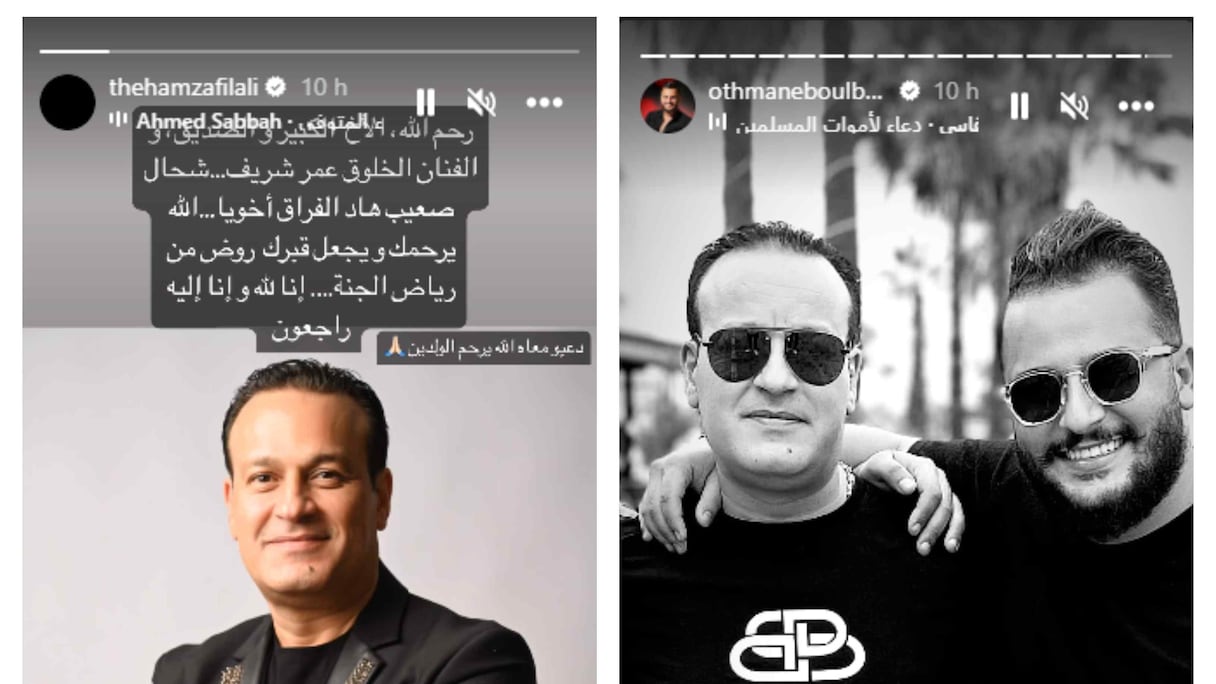Pause the thehamzafilali story
This screenshot has height=684, width=1216.
coord(425,101)
